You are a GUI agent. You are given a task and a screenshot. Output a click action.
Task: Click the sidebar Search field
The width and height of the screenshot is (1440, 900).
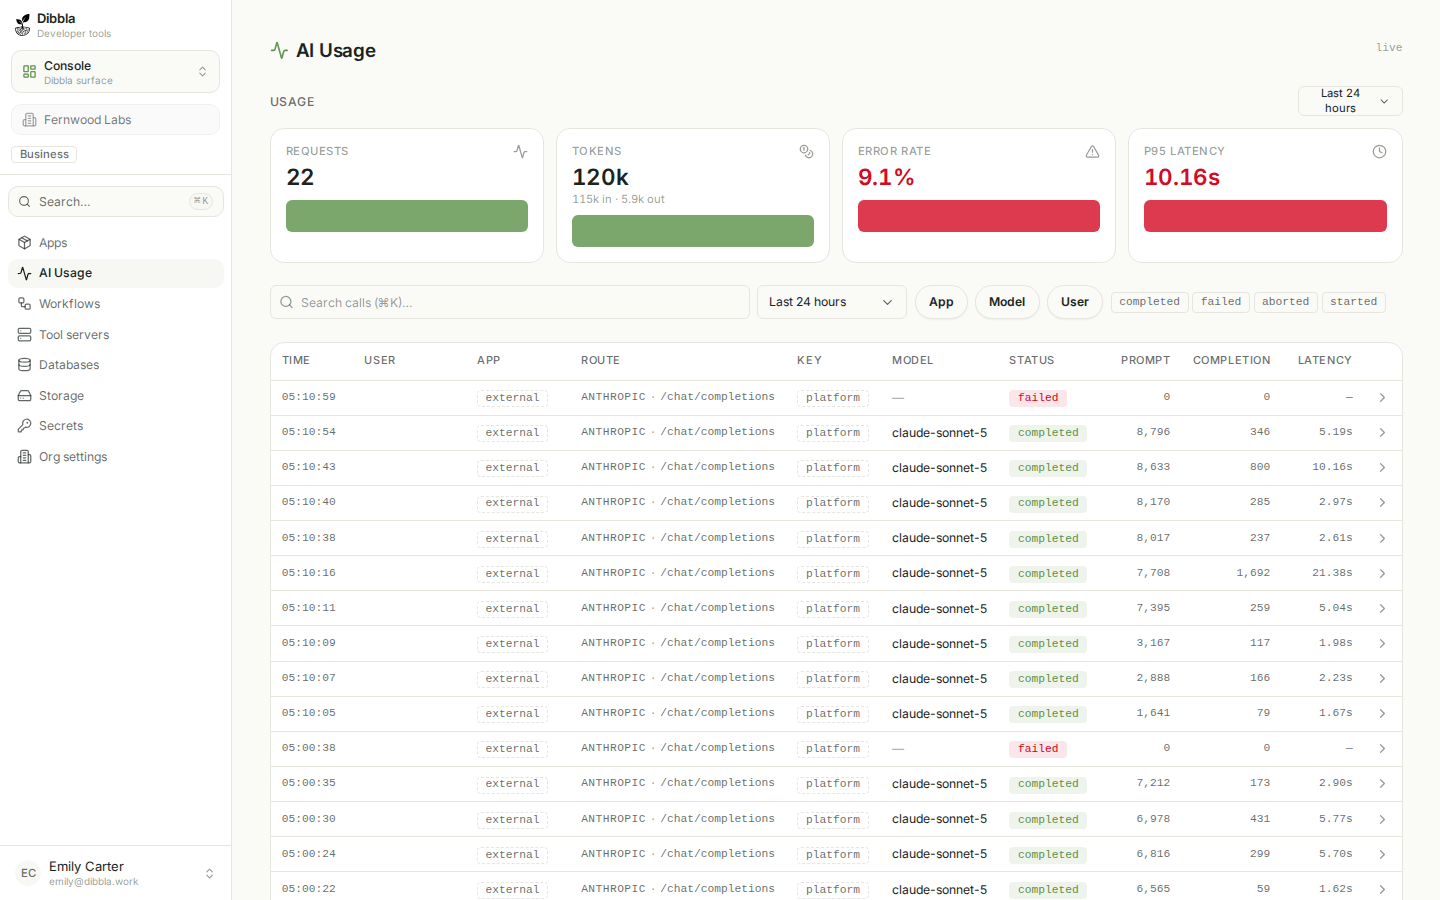(116, 202)
